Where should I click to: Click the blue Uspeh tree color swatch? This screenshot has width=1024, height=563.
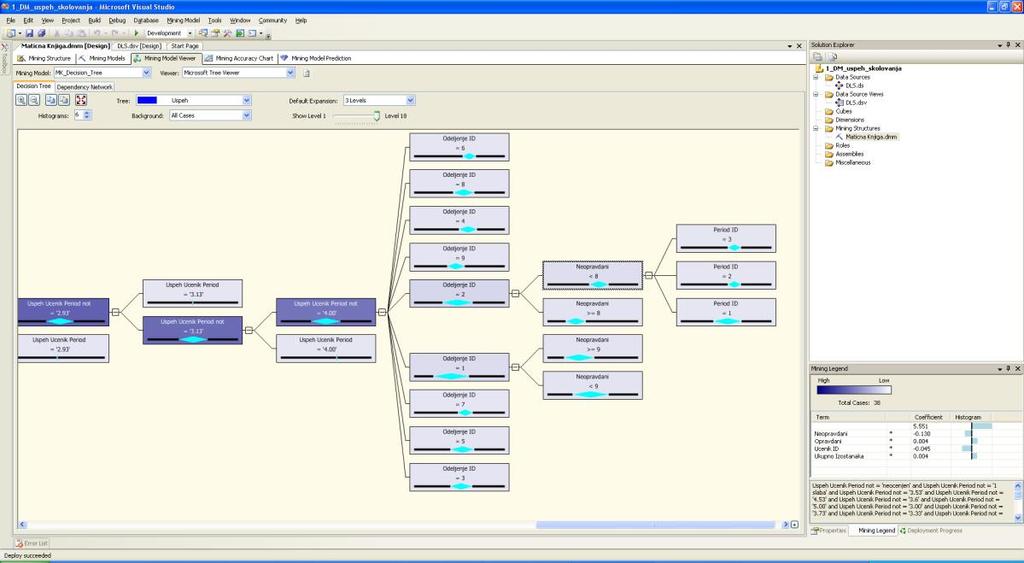[147, 101]
